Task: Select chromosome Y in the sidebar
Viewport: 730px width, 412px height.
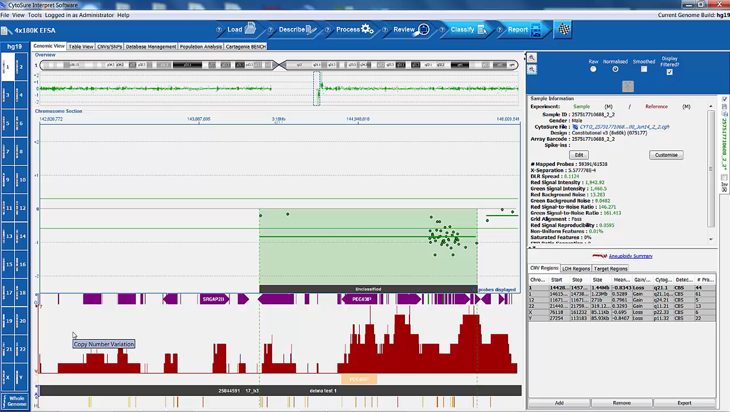Action: coord(21,378)
